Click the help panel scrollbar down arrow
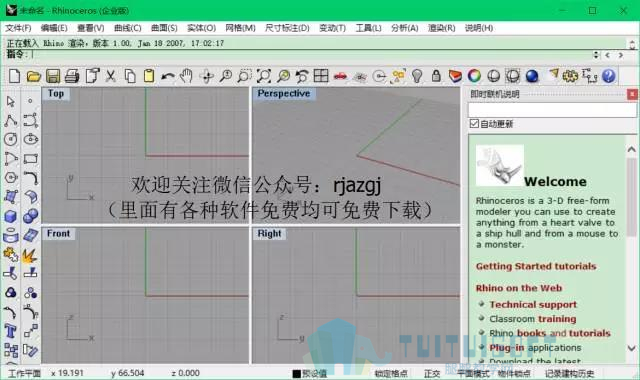 pos(631,348)
